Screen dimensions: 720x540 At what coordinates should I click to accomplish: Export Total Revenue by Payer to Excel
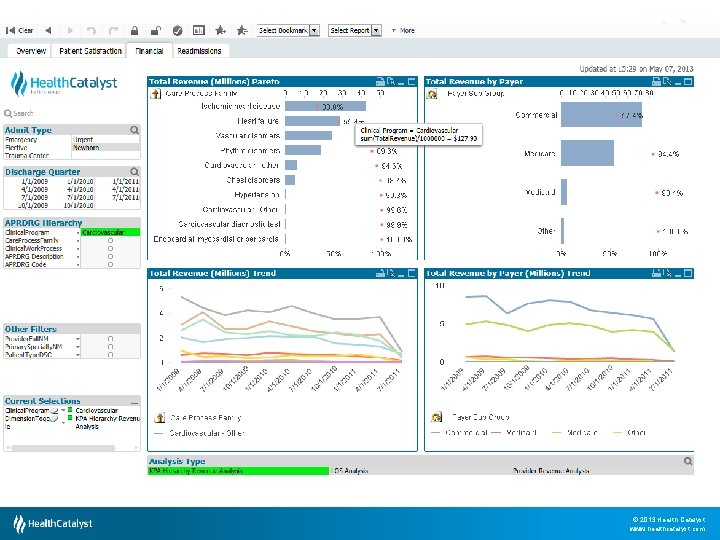pyautogui.click(x=667, y=82)
